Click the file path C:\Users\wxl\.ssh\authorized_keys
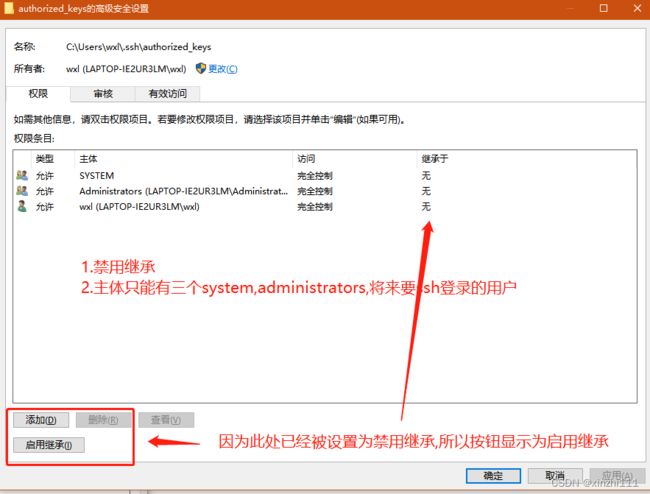The width and height of the screenshot is (650, 494). [x=138, y=47]
